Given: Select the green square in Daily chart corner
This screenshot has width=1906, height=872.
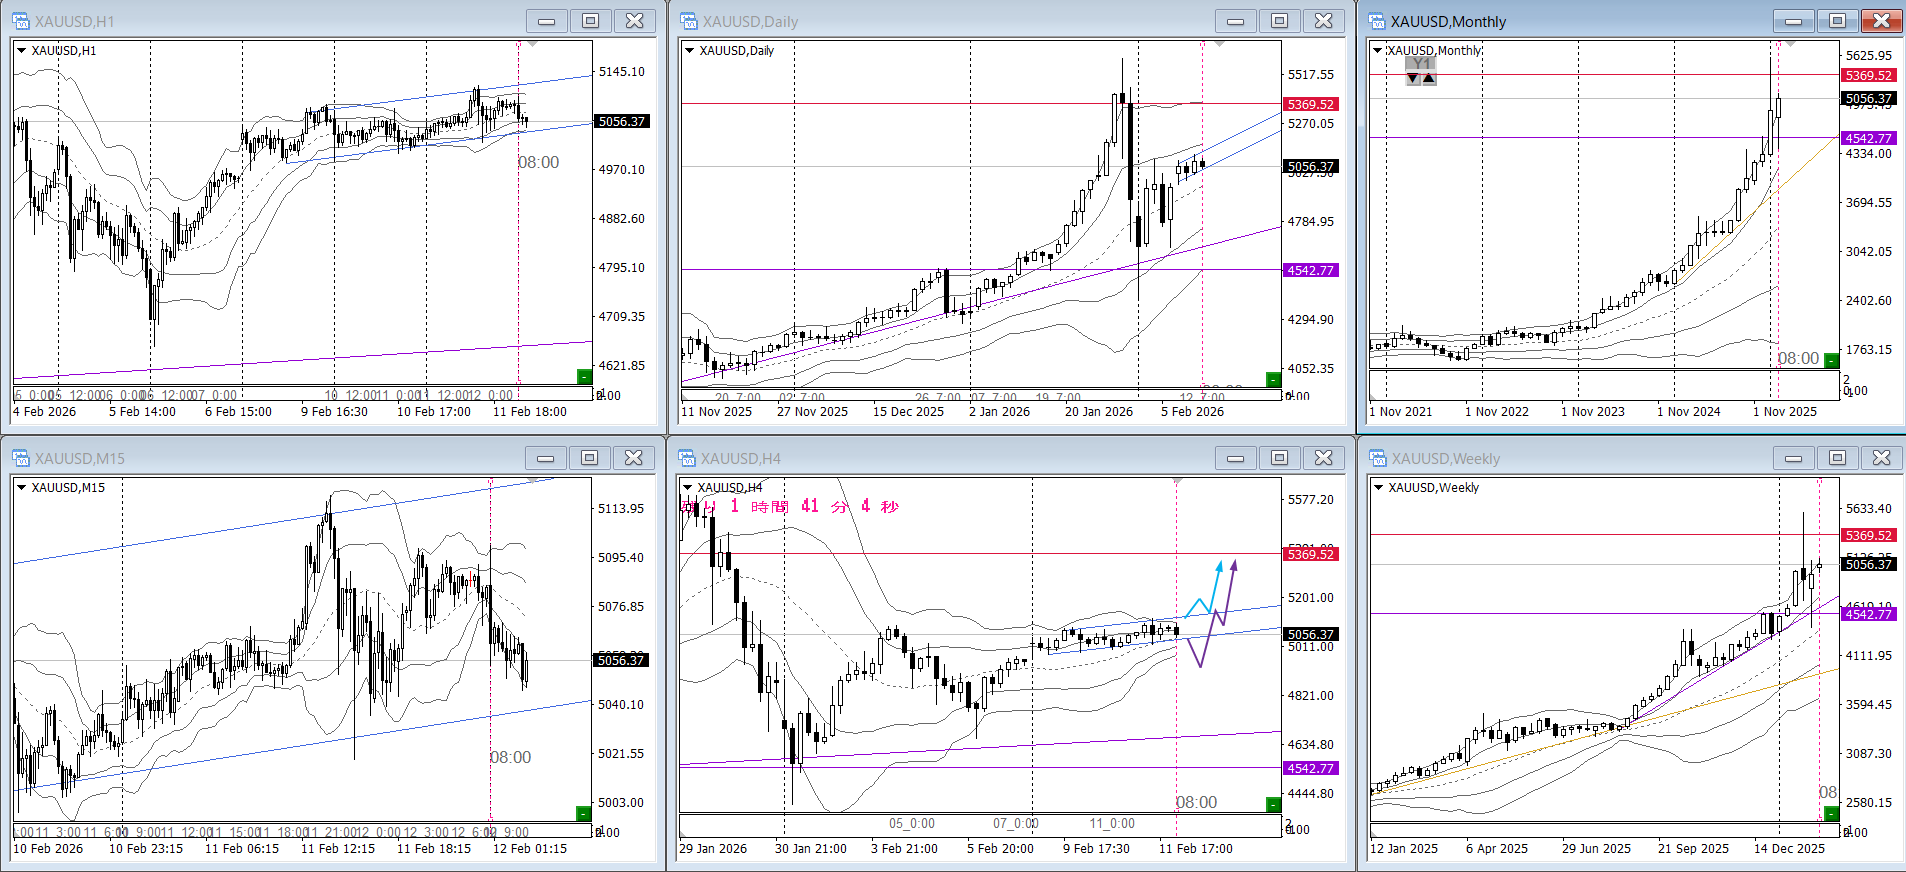Looking at the screenshot, I should [x=1273, y=379].
